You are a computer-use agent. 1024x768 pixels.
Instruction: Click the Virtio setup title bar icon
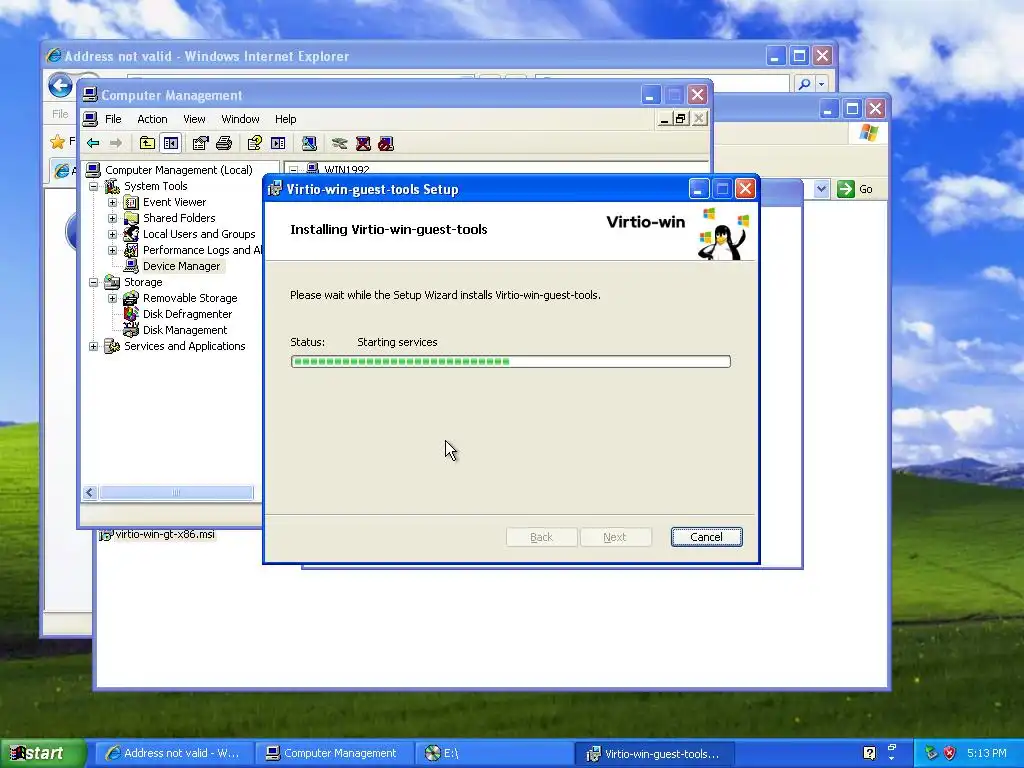point(275,189)
